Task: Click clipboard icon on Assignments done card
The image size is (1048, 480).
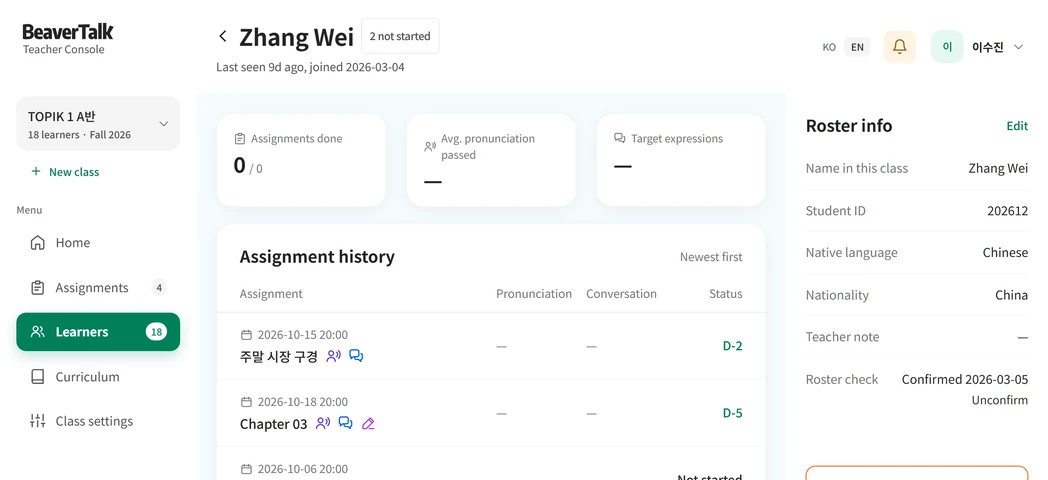Action: (x=240, y=139)
